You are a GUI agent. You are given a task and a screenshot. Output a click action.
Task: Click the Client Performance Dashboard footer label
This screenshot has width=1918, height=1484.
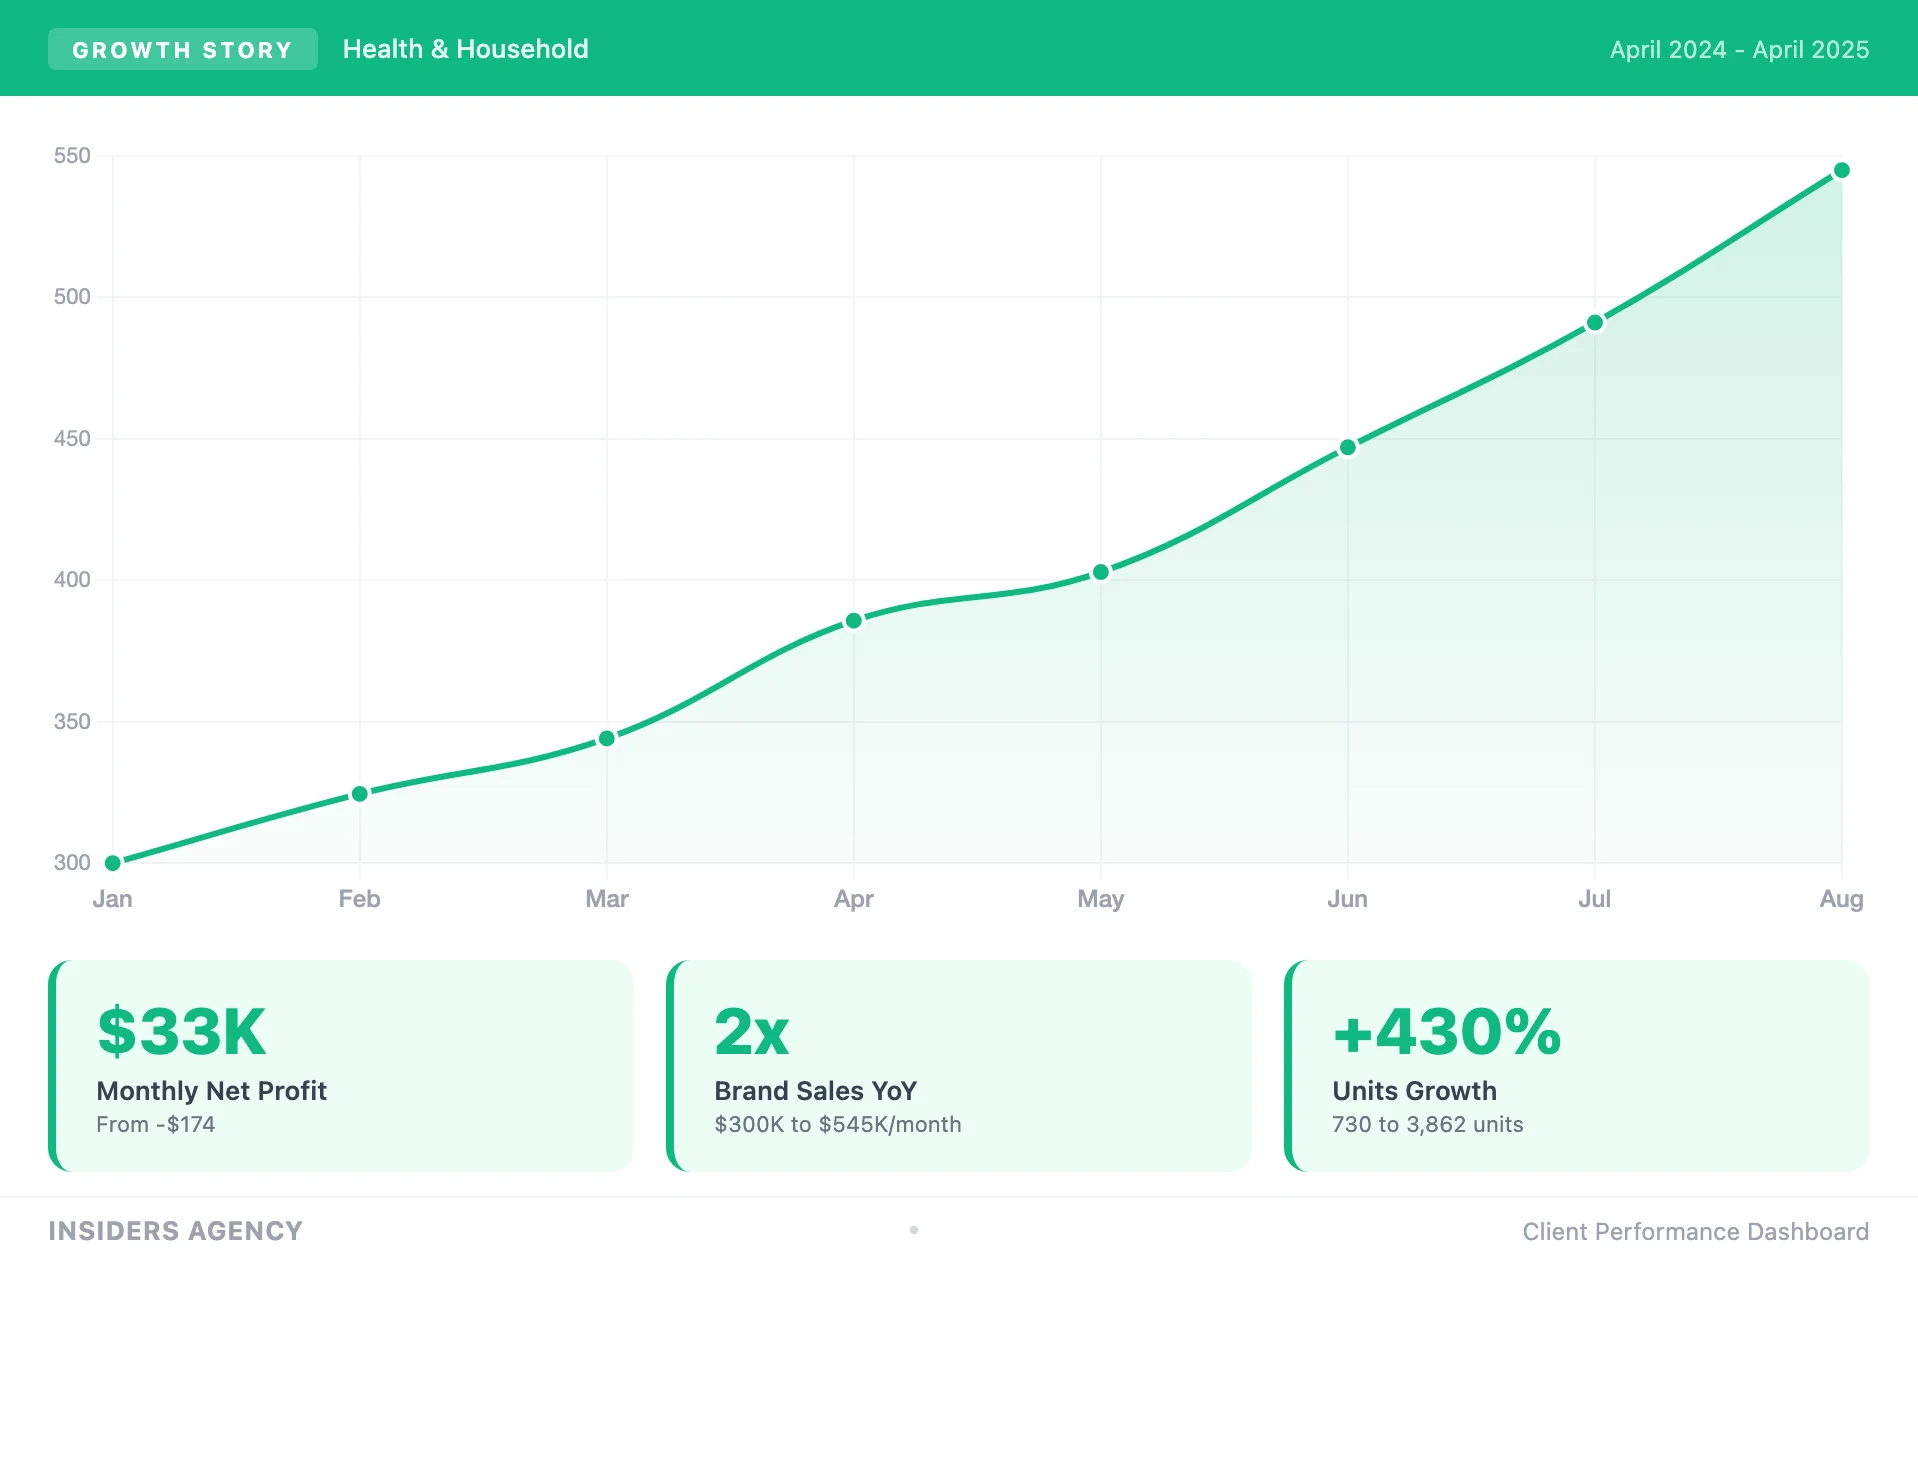(1695, 1232)
